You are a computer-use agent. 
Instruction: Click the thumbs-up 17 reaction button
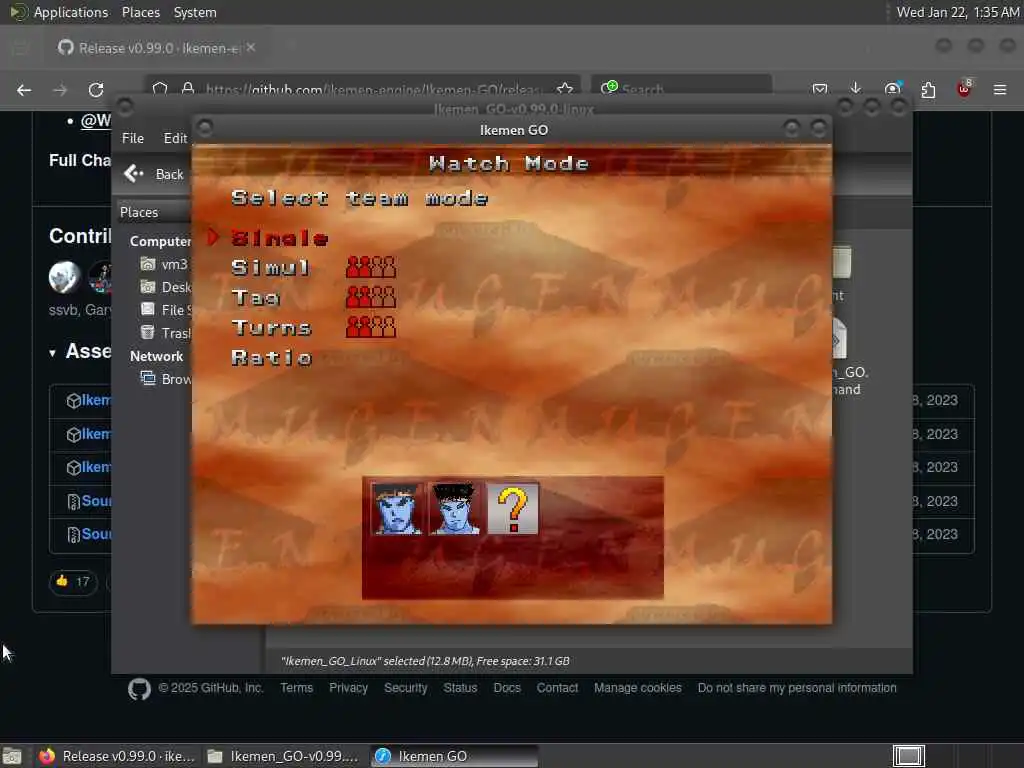coord(73,582)
